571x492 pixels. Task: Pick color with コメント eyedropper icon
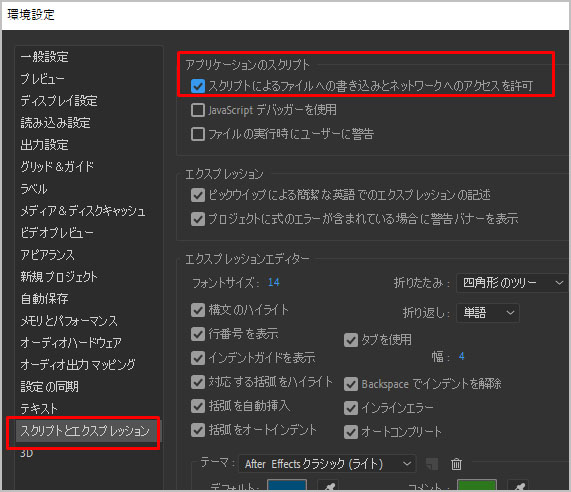[x=518, y=486]
